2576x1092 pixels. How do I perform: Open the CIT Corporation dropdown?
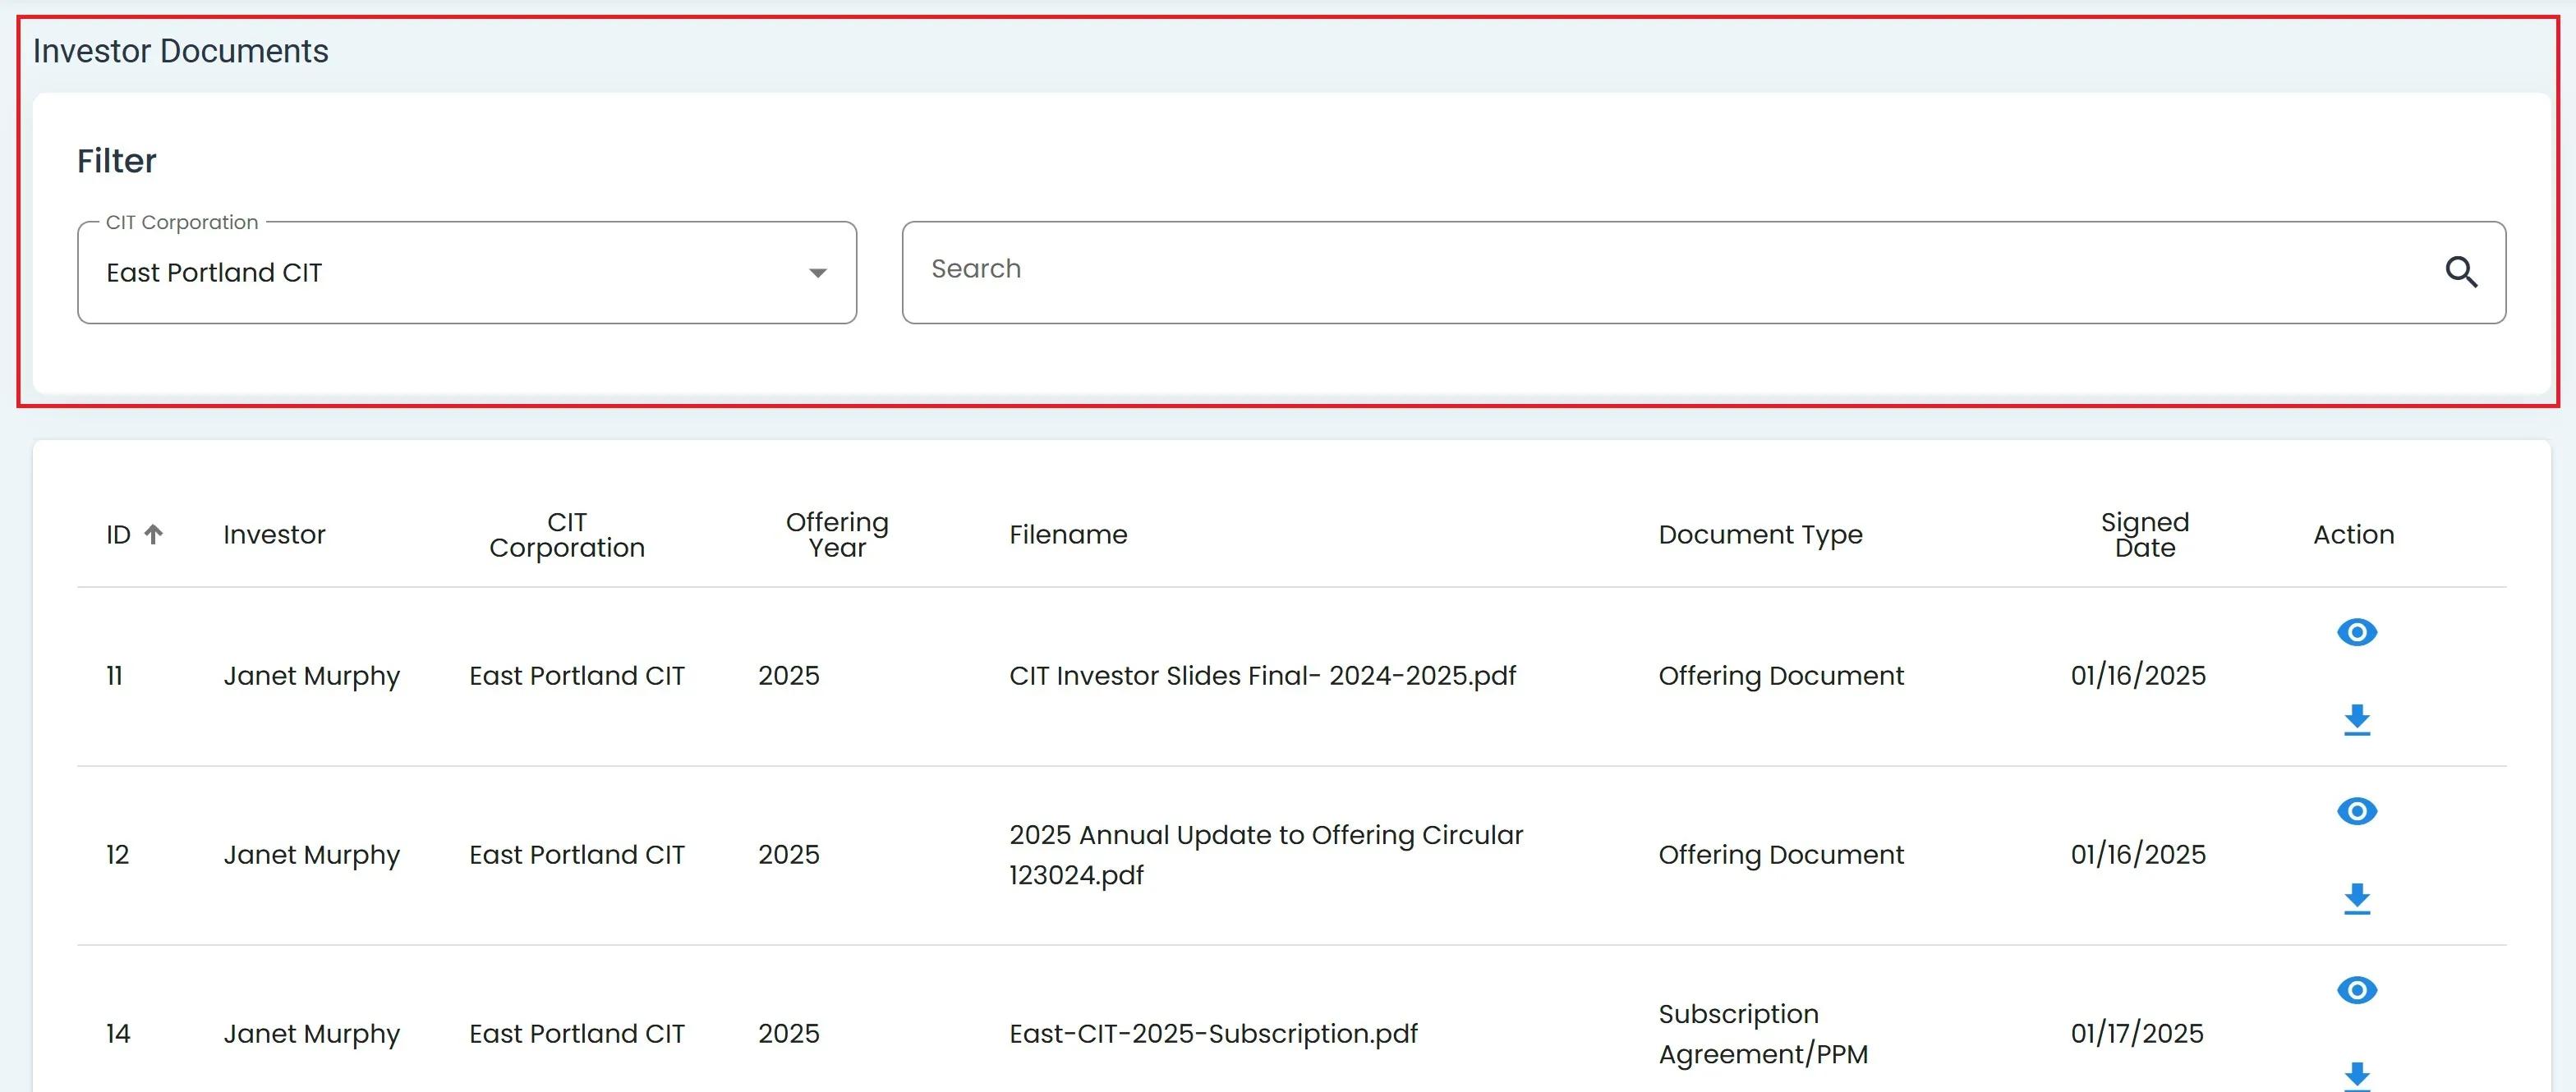pyautogui.click(x=466, y=272)
